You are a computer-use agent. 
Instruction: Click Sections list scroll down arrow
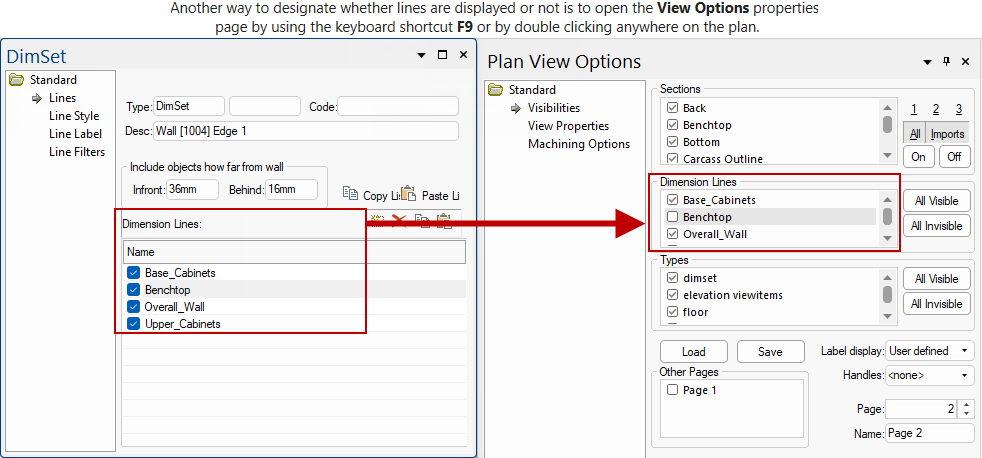coord(887,155)
